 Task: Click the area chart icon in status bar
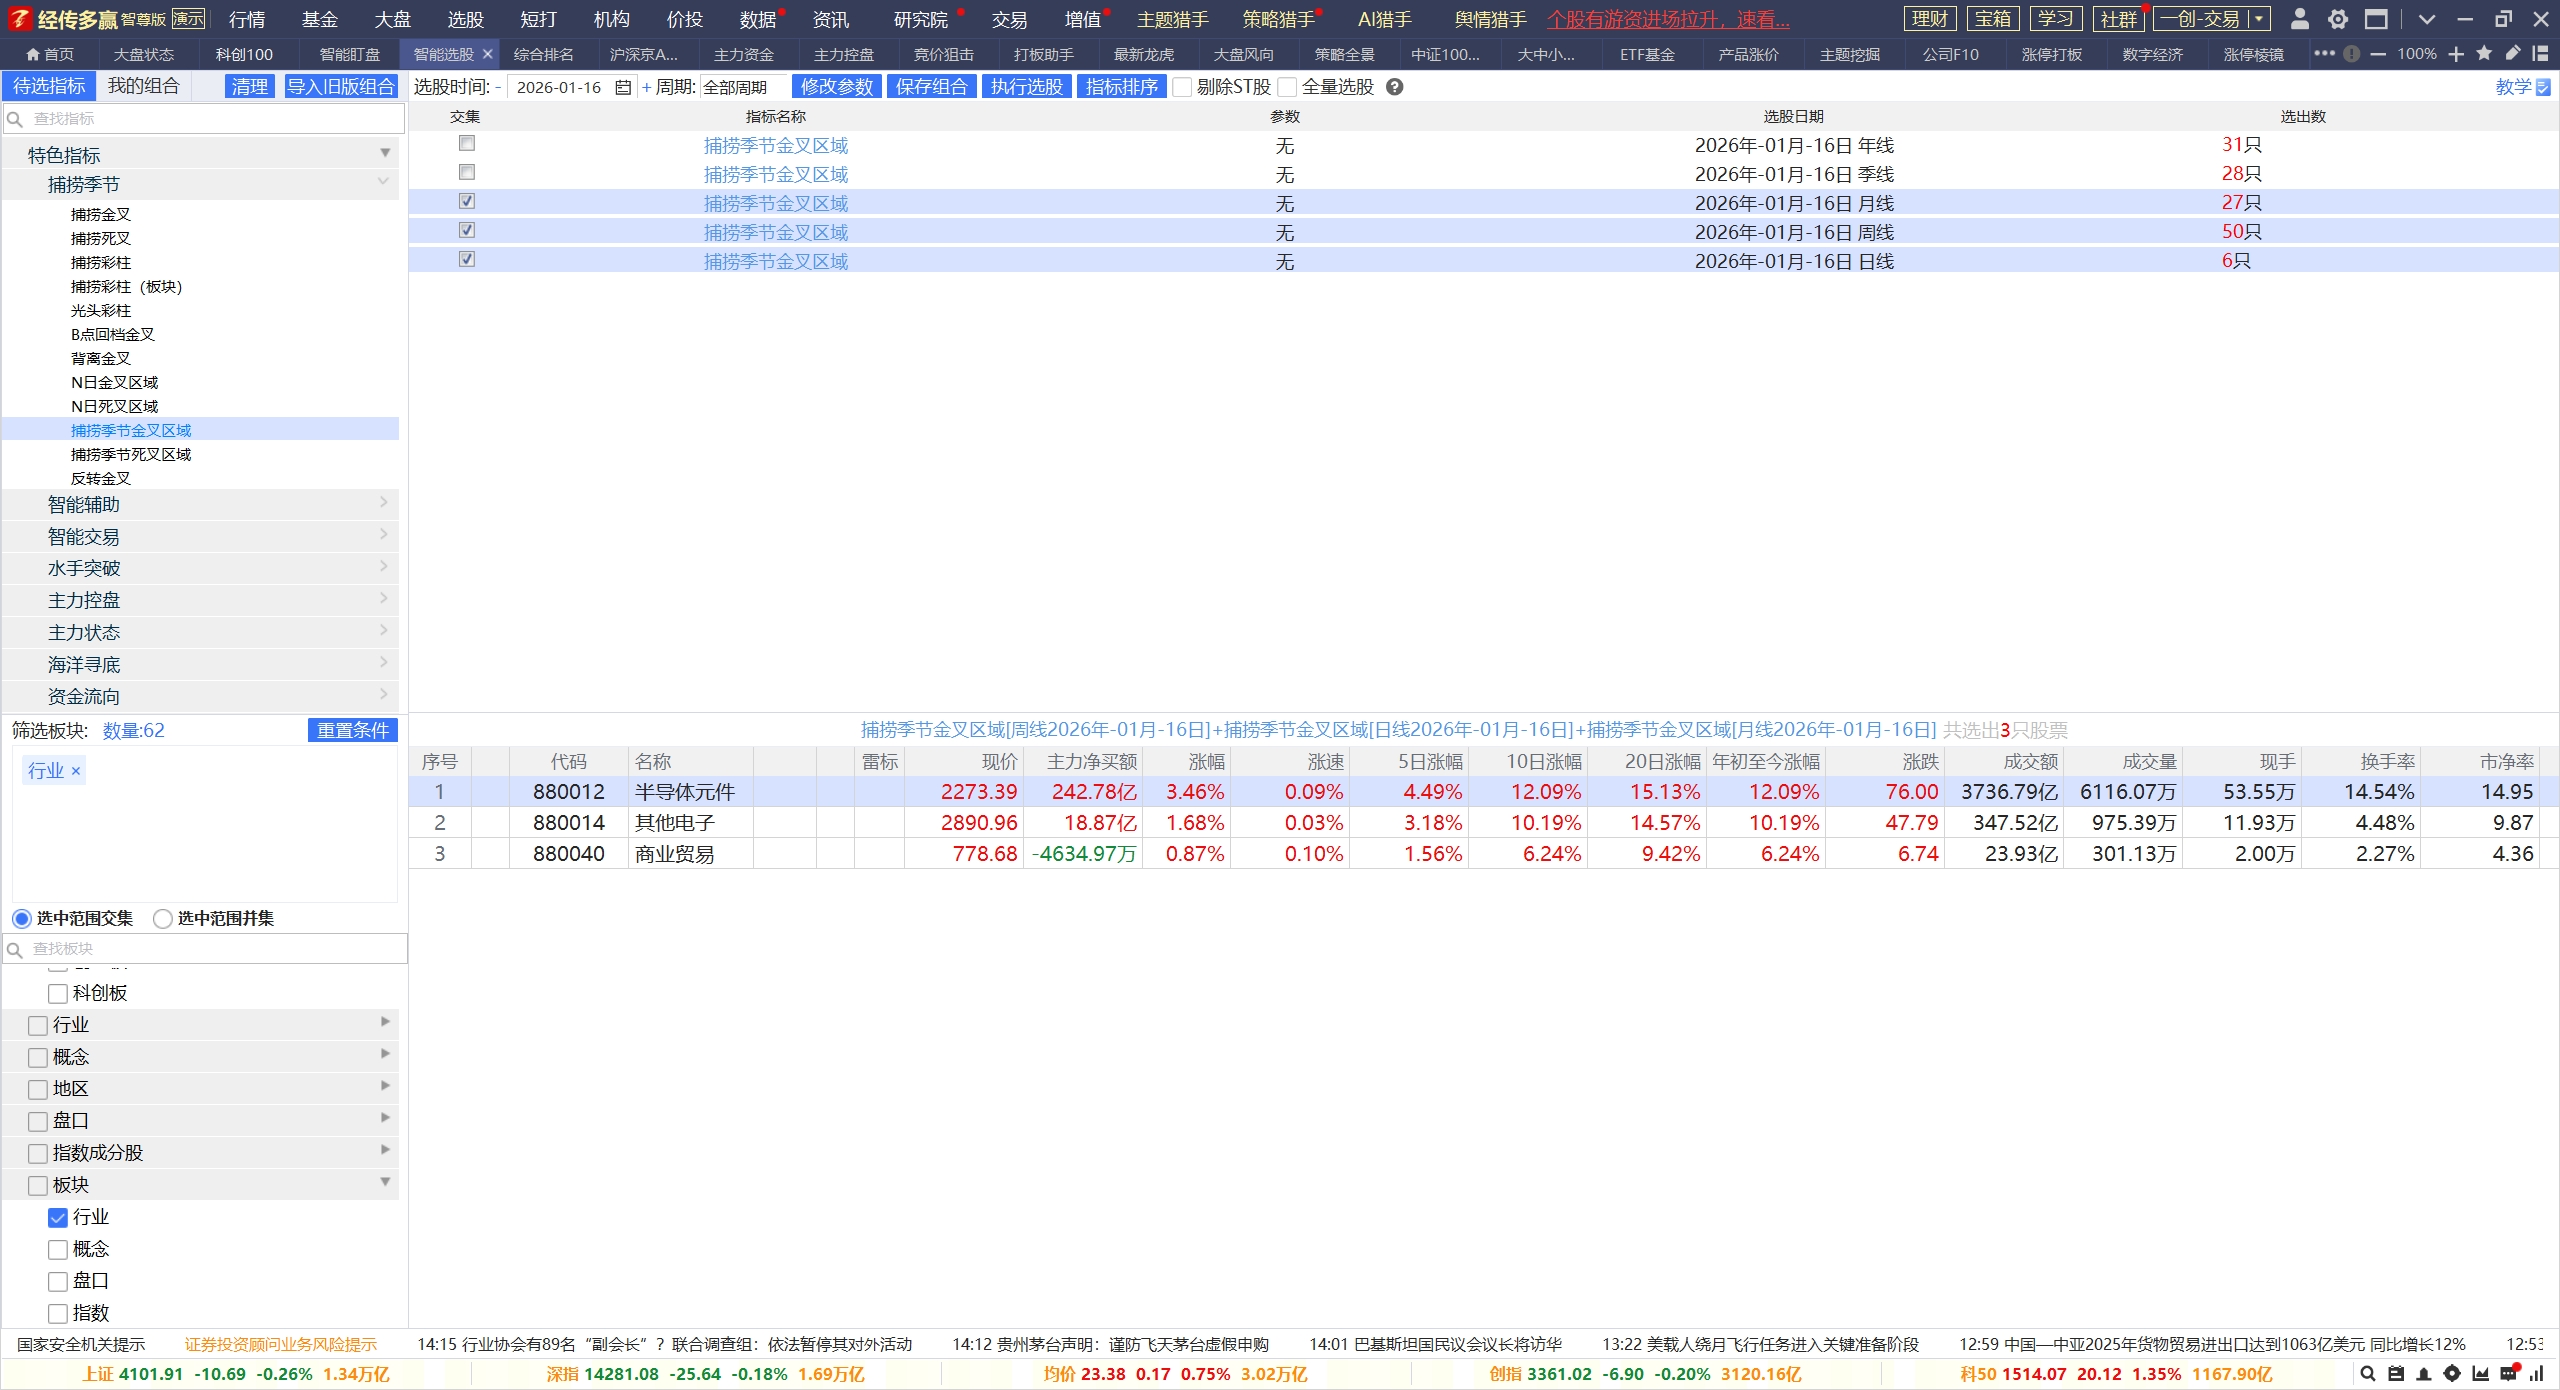point(2480,1374)
